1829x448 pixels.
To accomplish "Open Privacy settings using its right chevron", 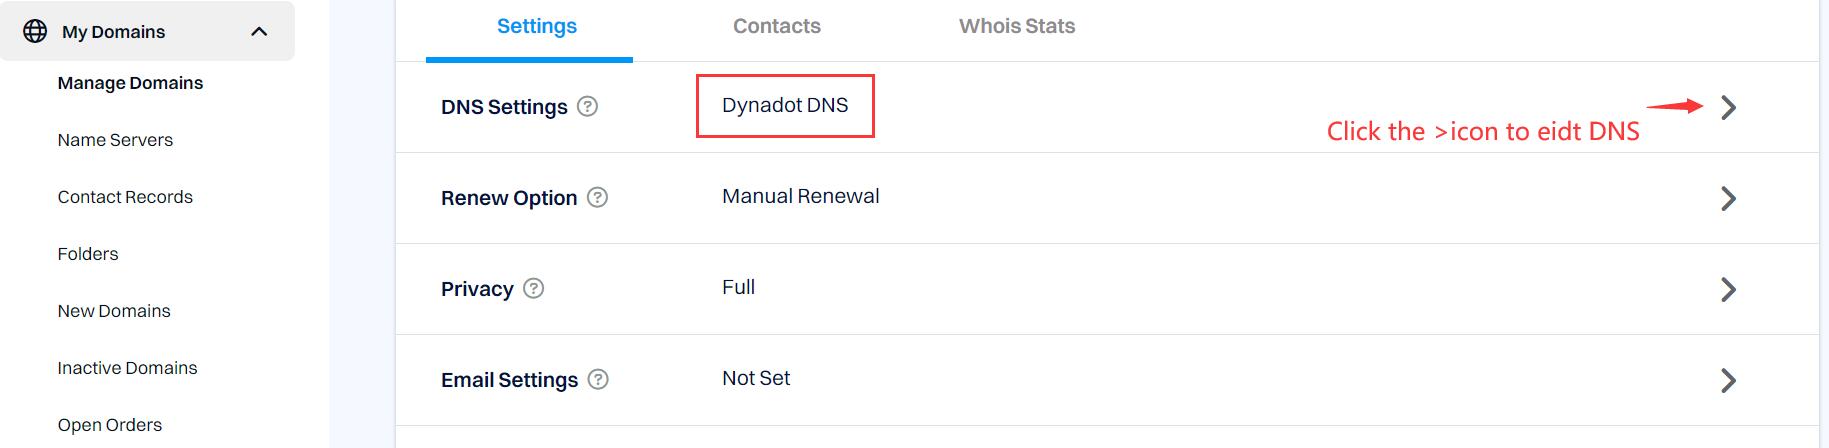I will coord(1728,289).
